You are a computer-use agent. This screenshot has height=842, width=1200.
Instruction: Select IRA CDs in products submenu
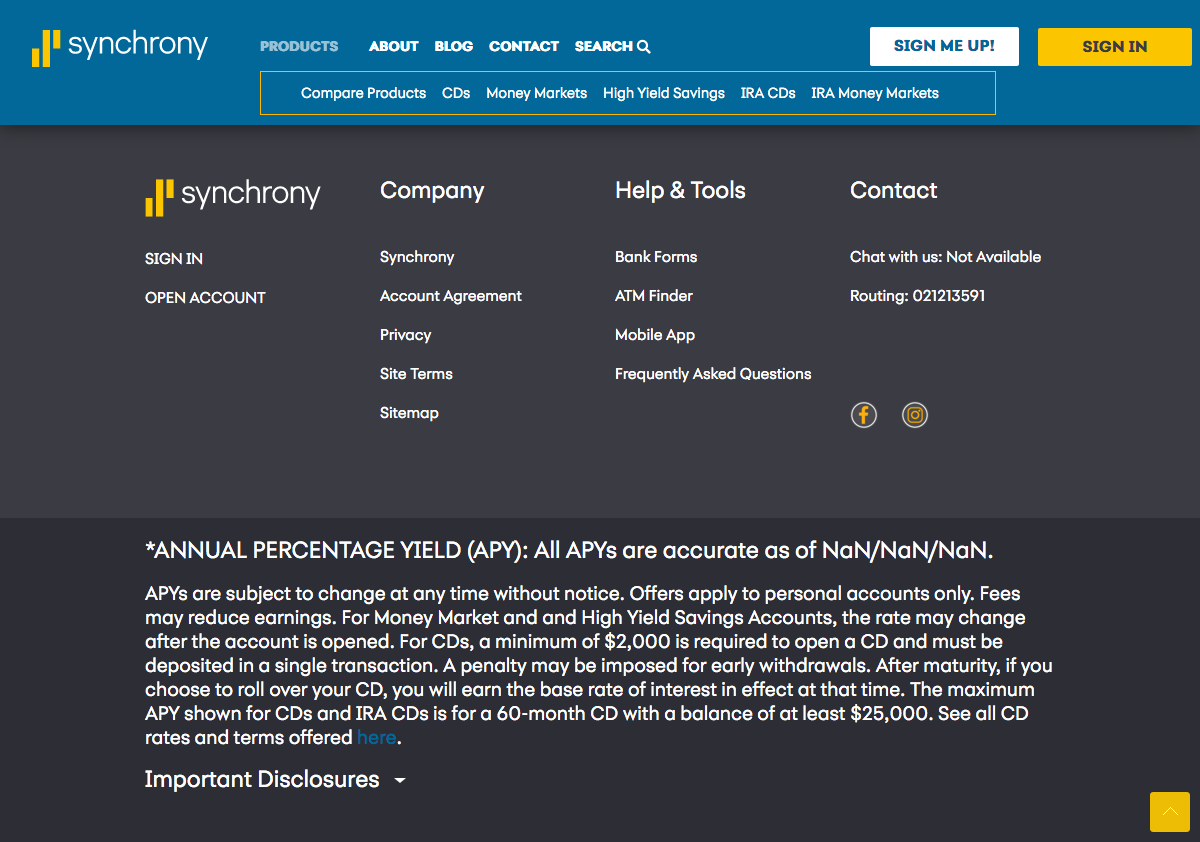[x=768, y=93]
